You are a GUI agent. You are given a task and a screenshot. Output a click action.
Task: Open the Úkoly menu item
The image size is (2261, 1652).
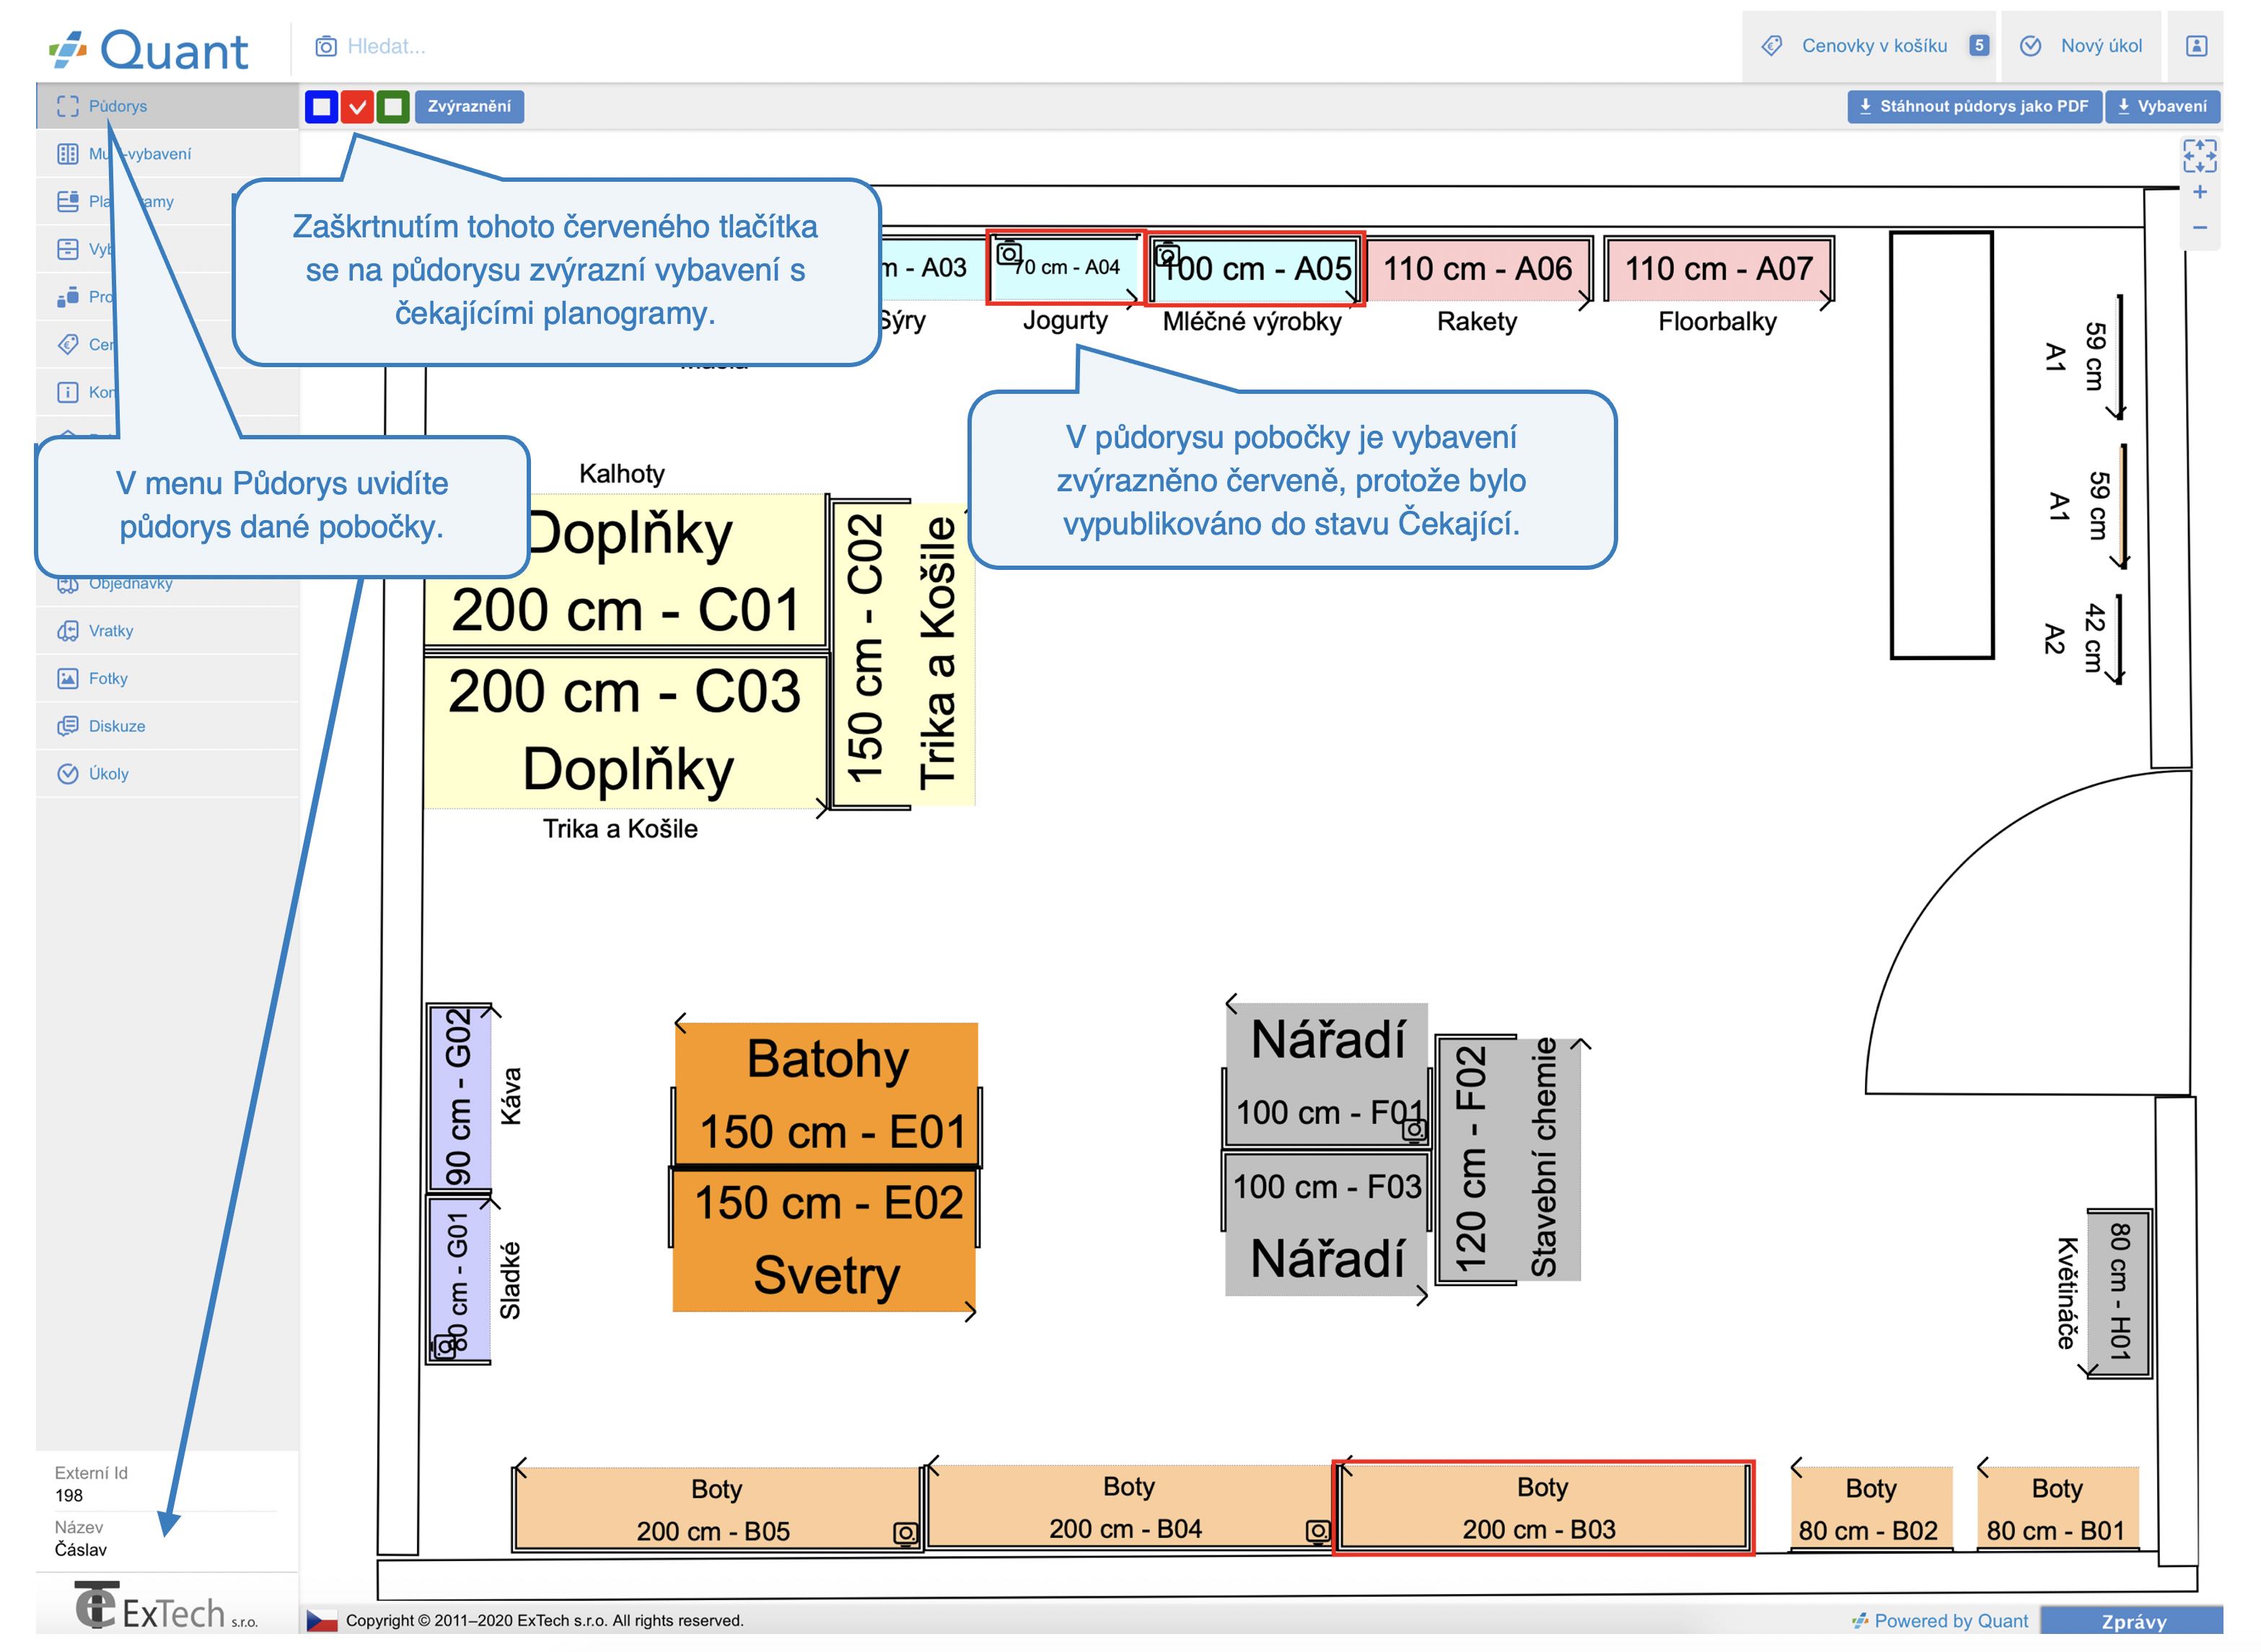pyautogui.click(x=168, y=774)
